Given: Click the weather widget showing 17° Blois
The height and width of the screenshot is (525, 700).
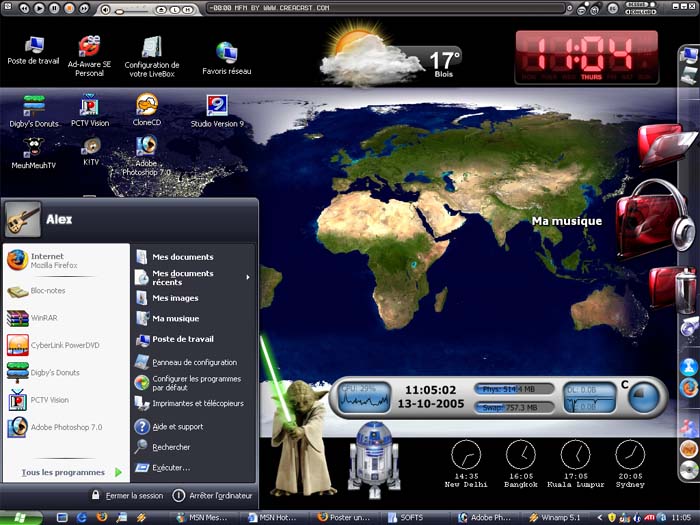Looking at the screenshot, I should click(x=391, y=54).
